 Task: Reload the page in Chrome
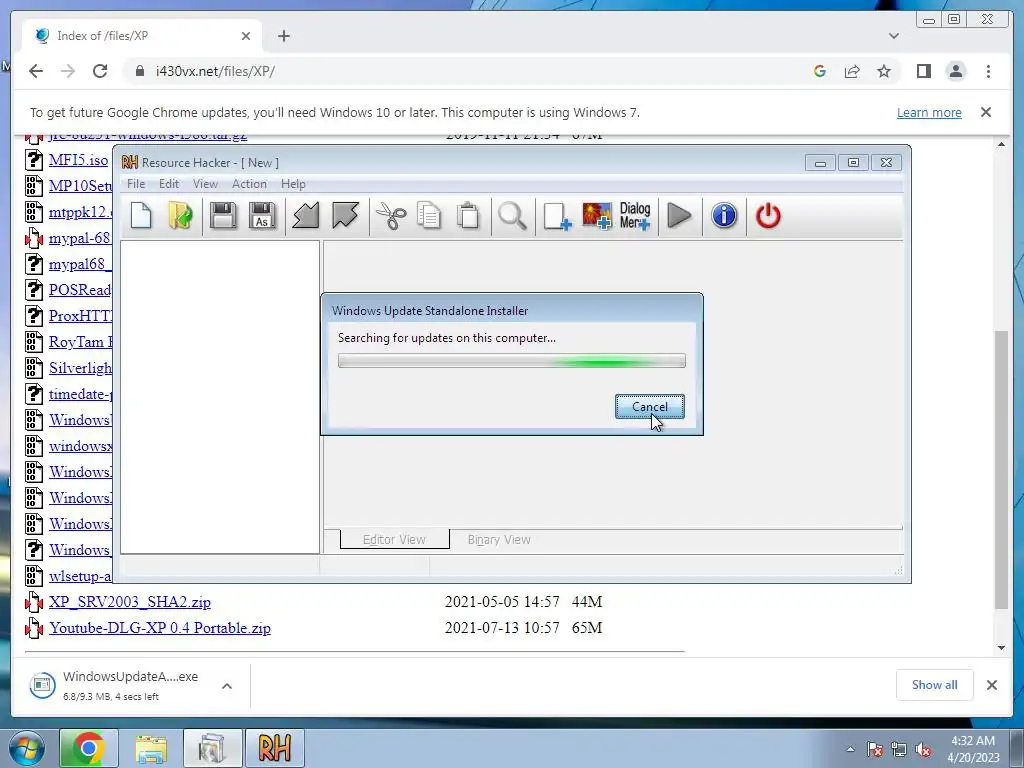coord(100,71)
